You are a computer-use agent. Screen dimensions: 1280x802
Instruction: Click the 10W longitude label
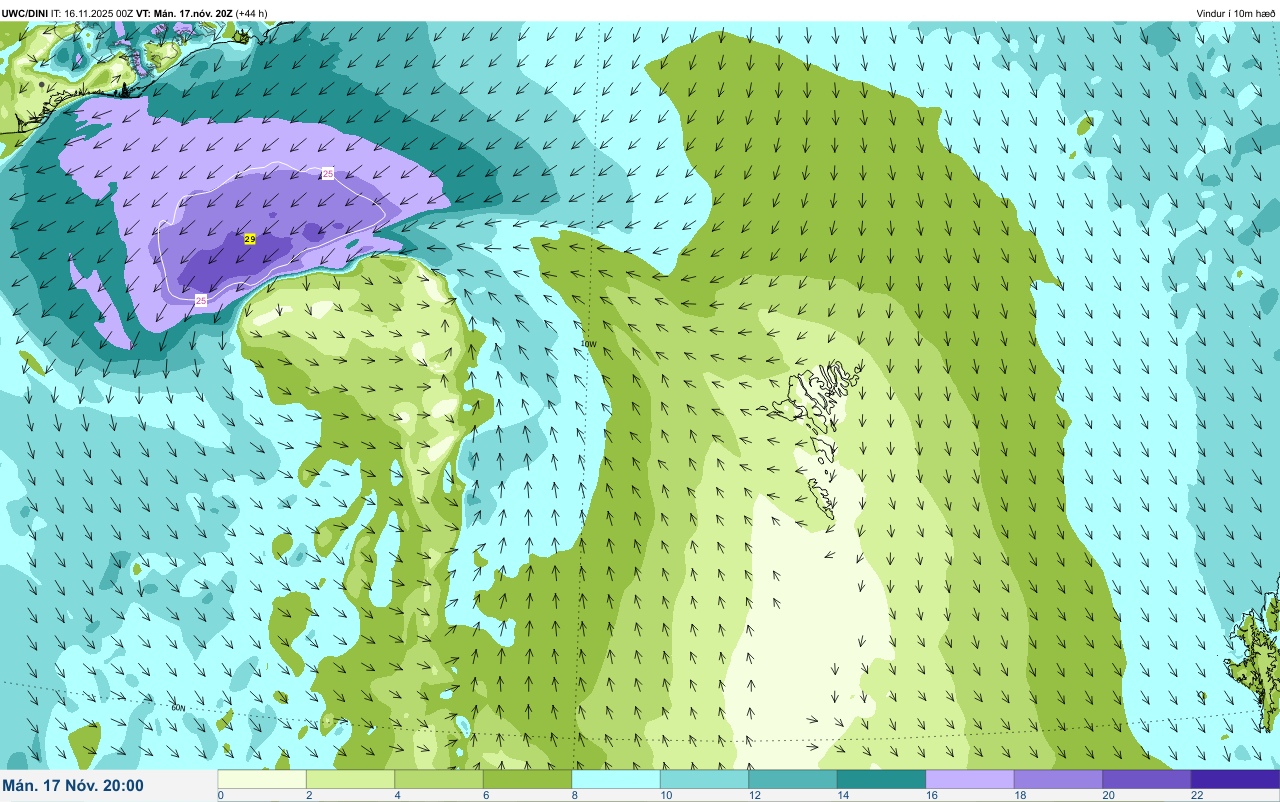tap(588, 344)
